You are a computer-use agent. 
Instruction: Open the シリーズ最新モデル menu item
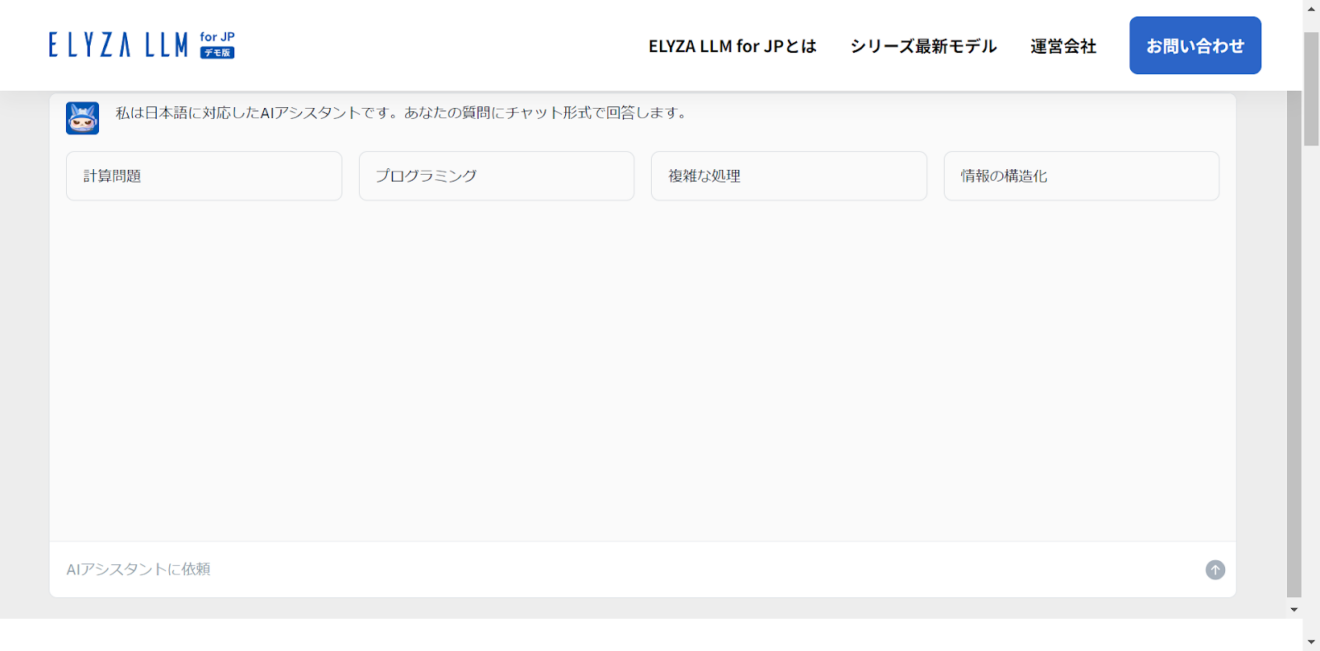pos(922,46)
